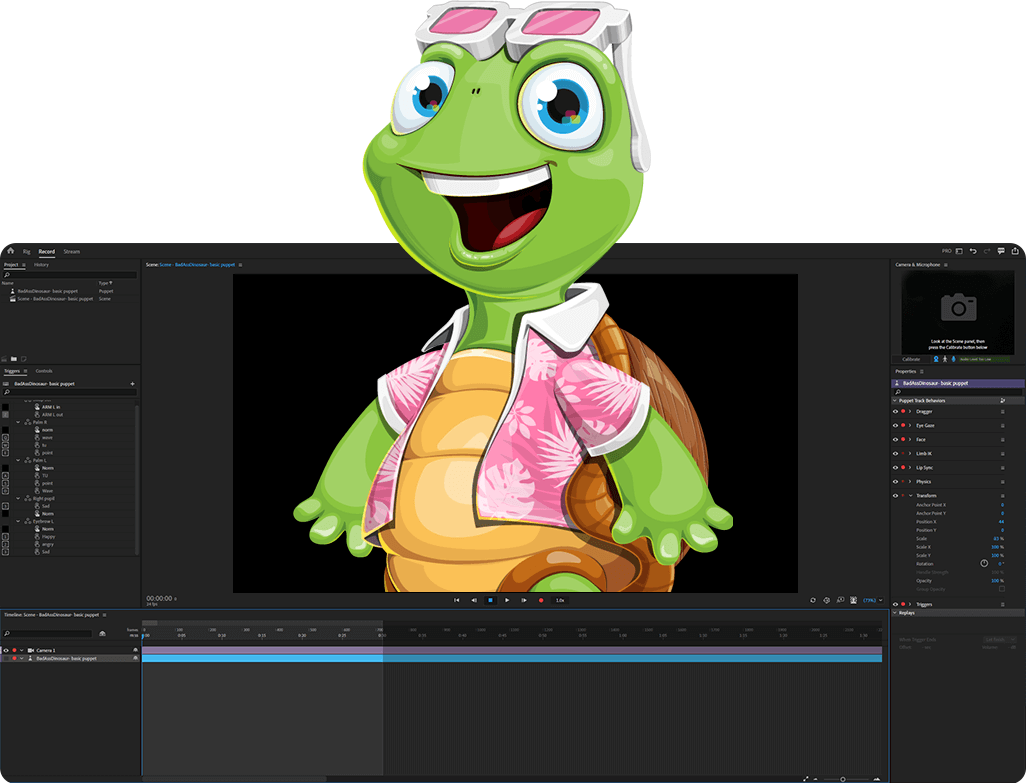1026x783 pixels.
Task: Click the Calibrate button in the camera panel
Action: point(911,359)
